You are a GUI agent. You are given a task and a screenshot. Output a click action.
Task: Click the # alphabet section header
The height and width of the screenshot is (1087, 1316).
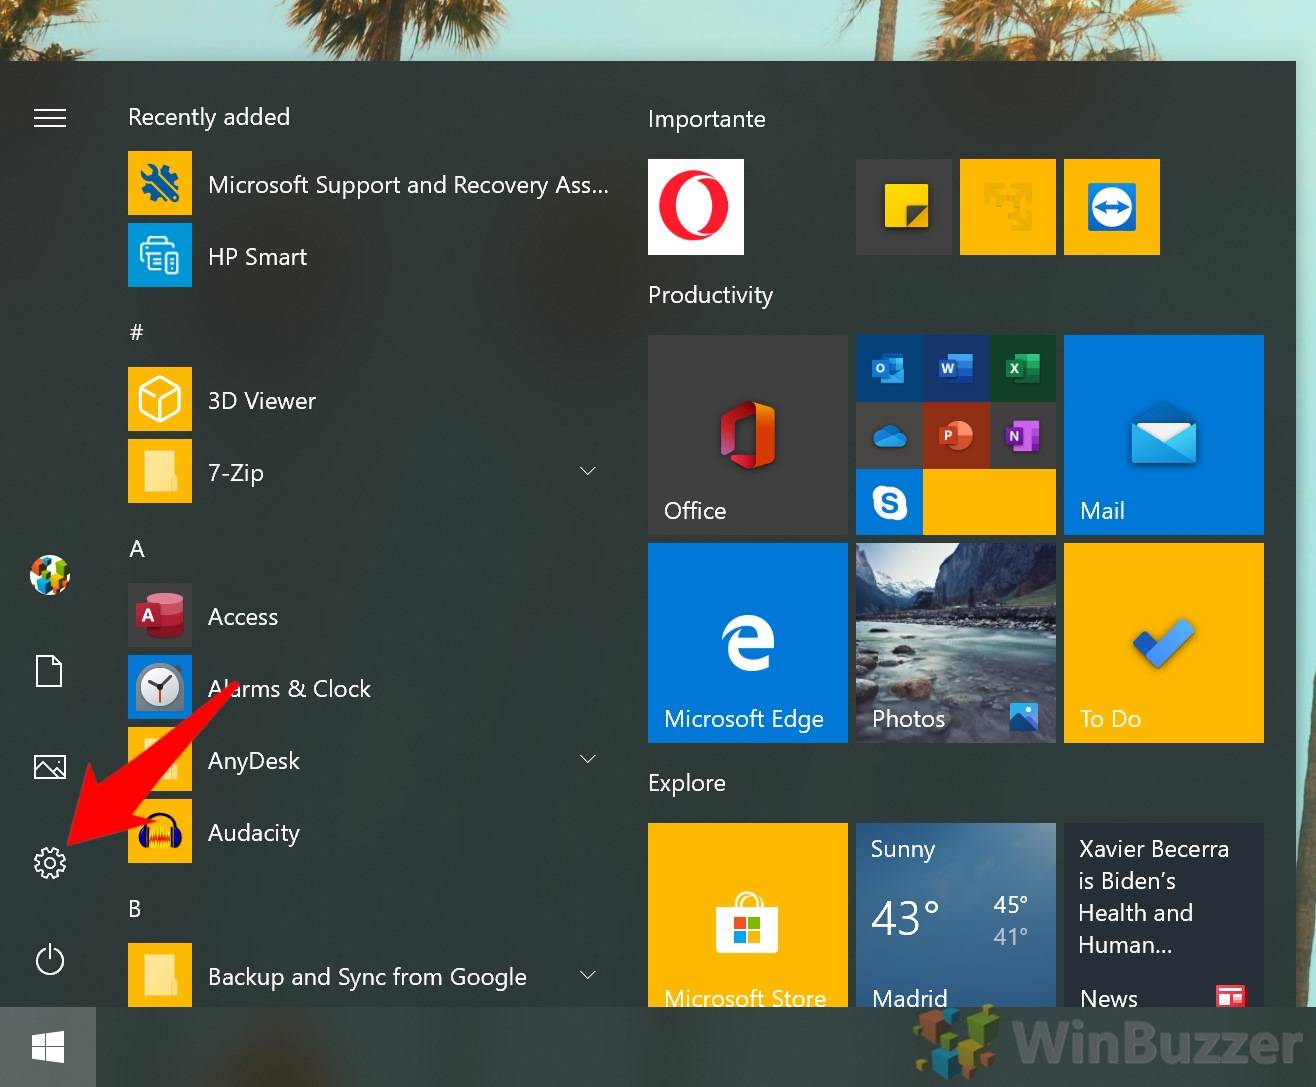pos(137,332)
